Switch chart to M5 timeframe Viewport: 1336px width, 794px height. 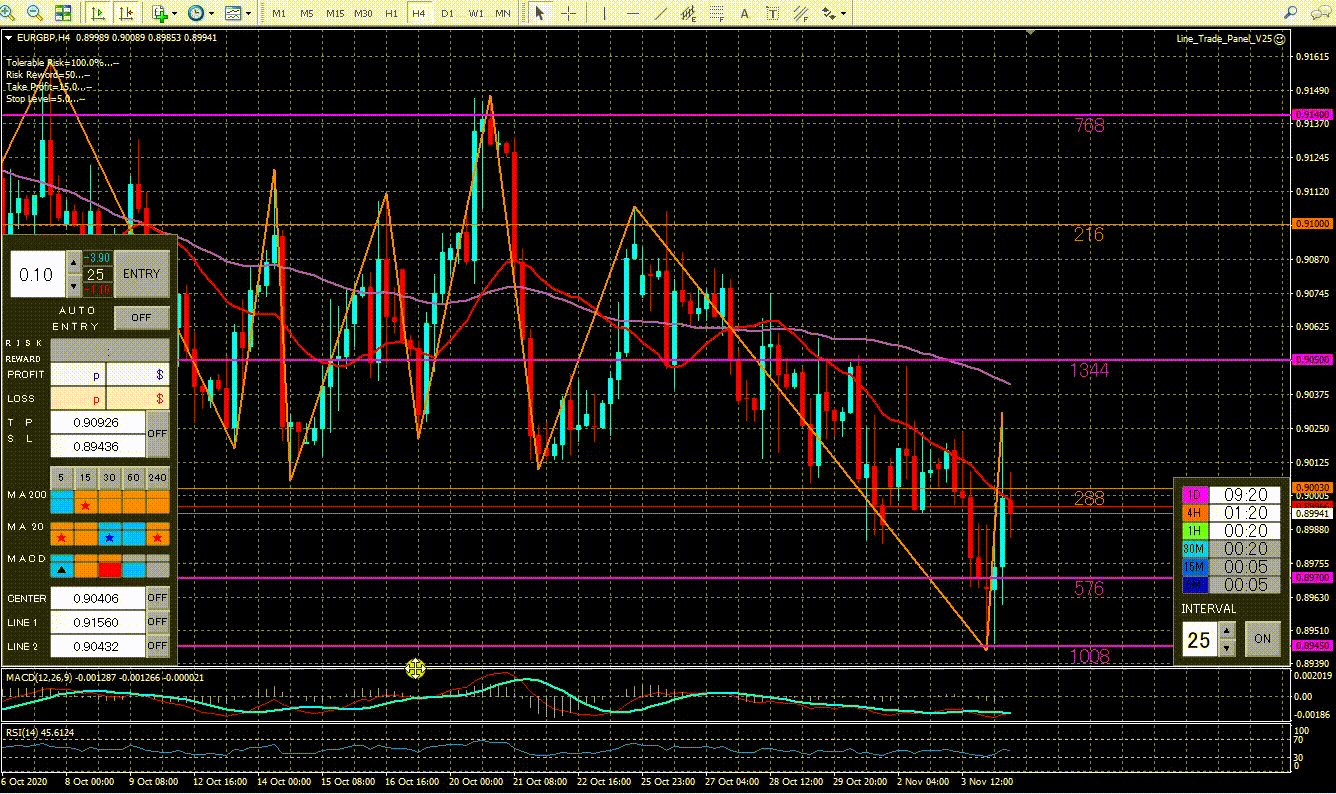point(306,13)
